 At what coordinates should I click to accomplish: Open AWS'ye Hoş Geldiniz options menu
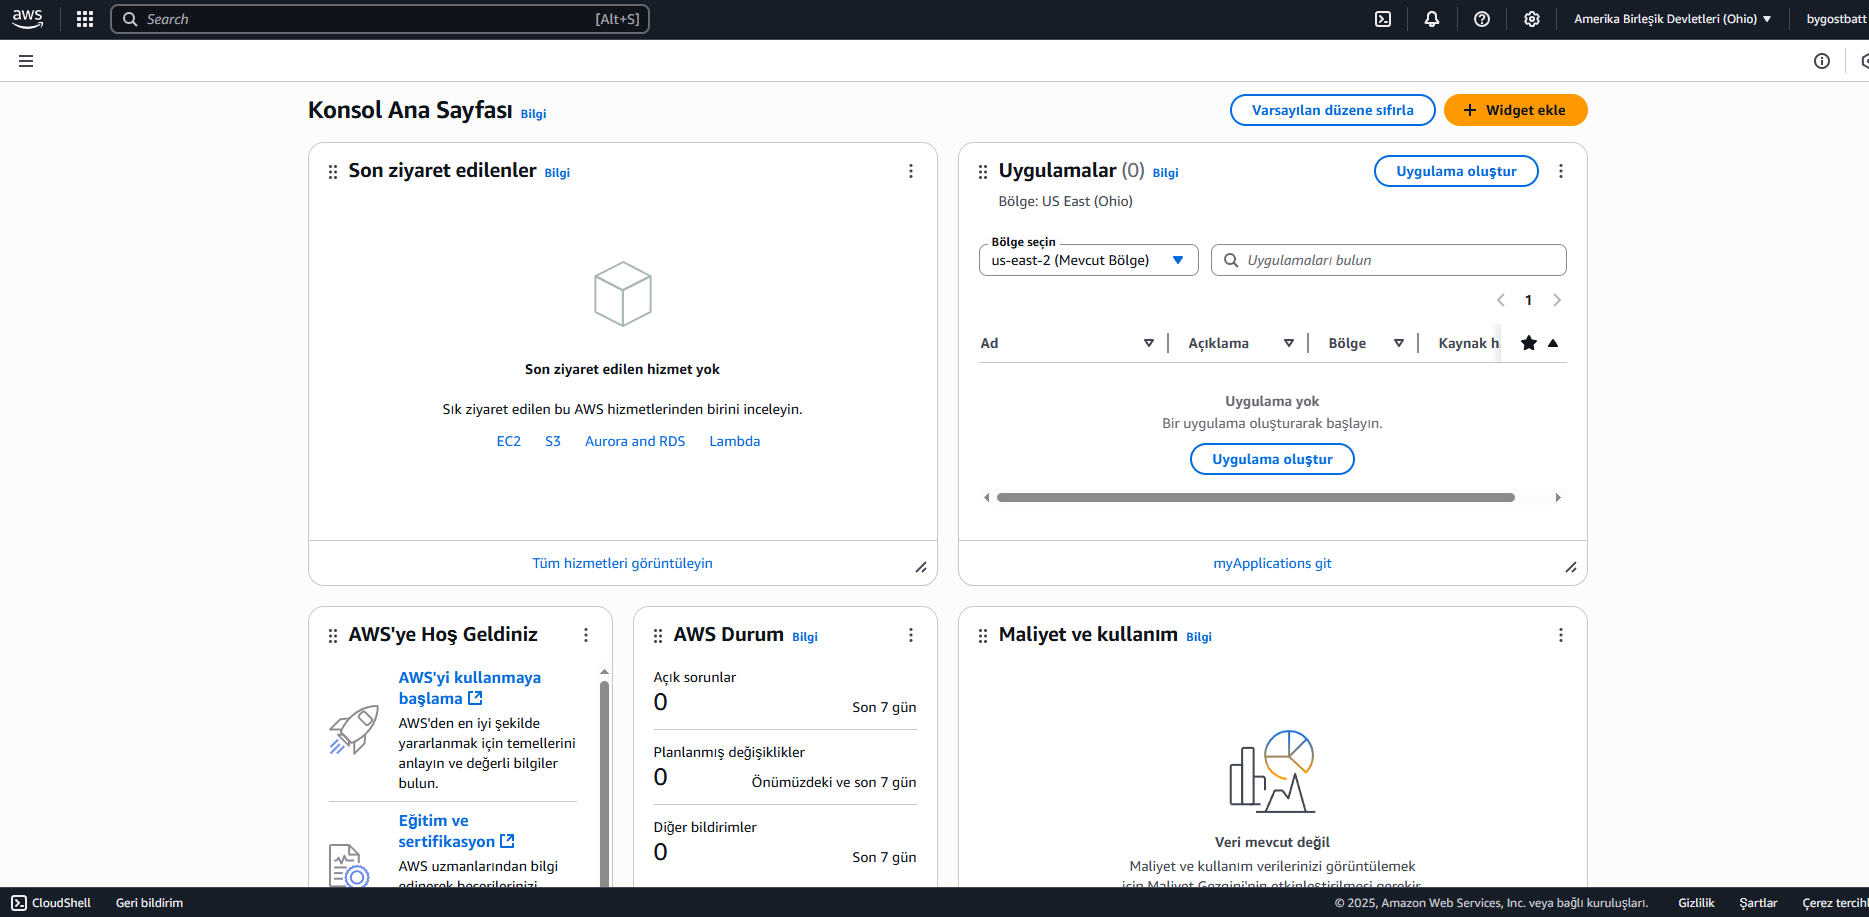(586, 635)
